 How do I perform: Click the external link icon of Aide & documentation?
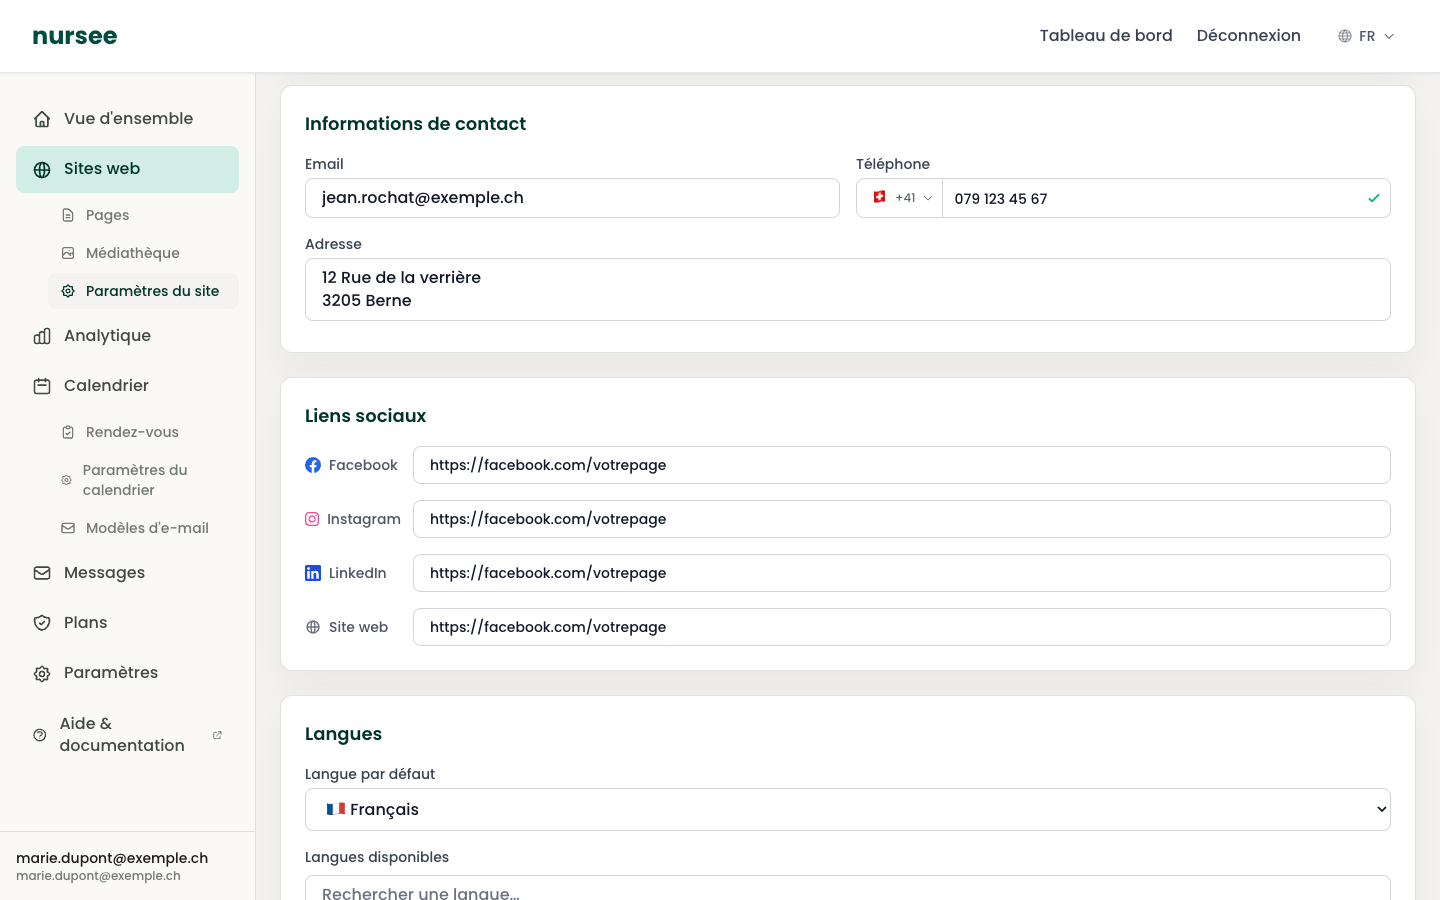tap(217, 735)
